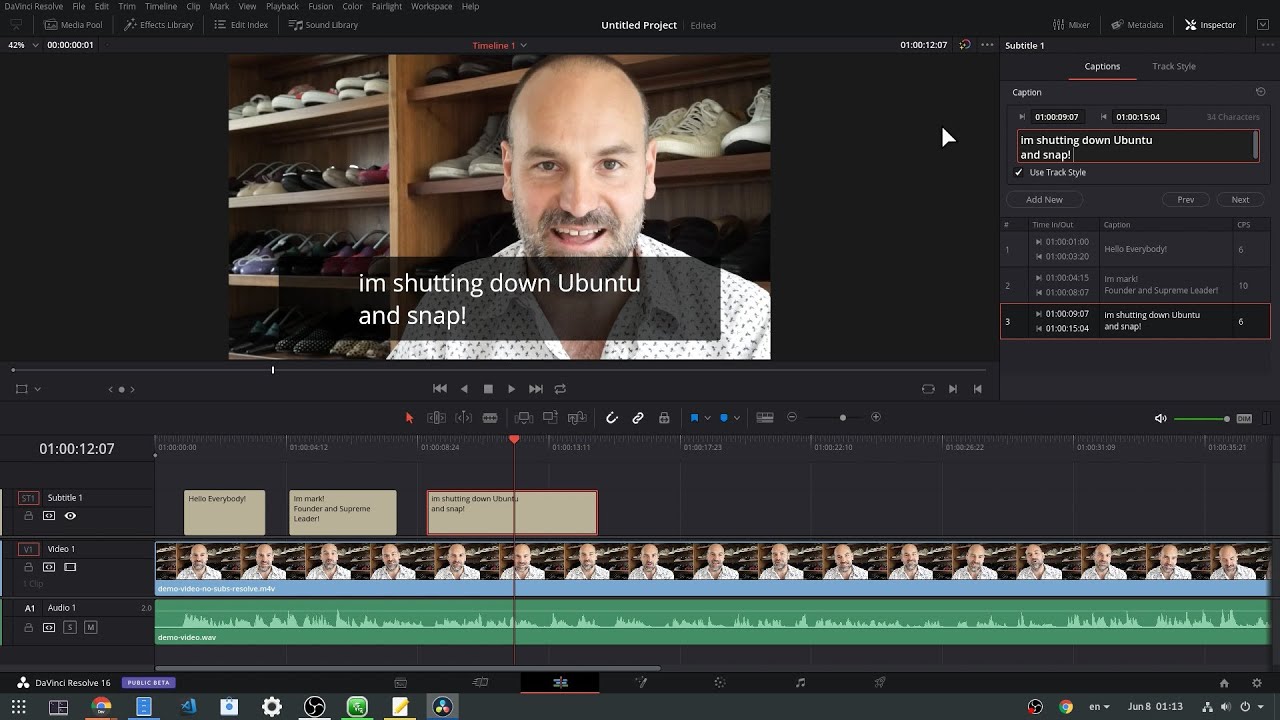Activate the Trim Edit mode tool

[x=437, y=418]
